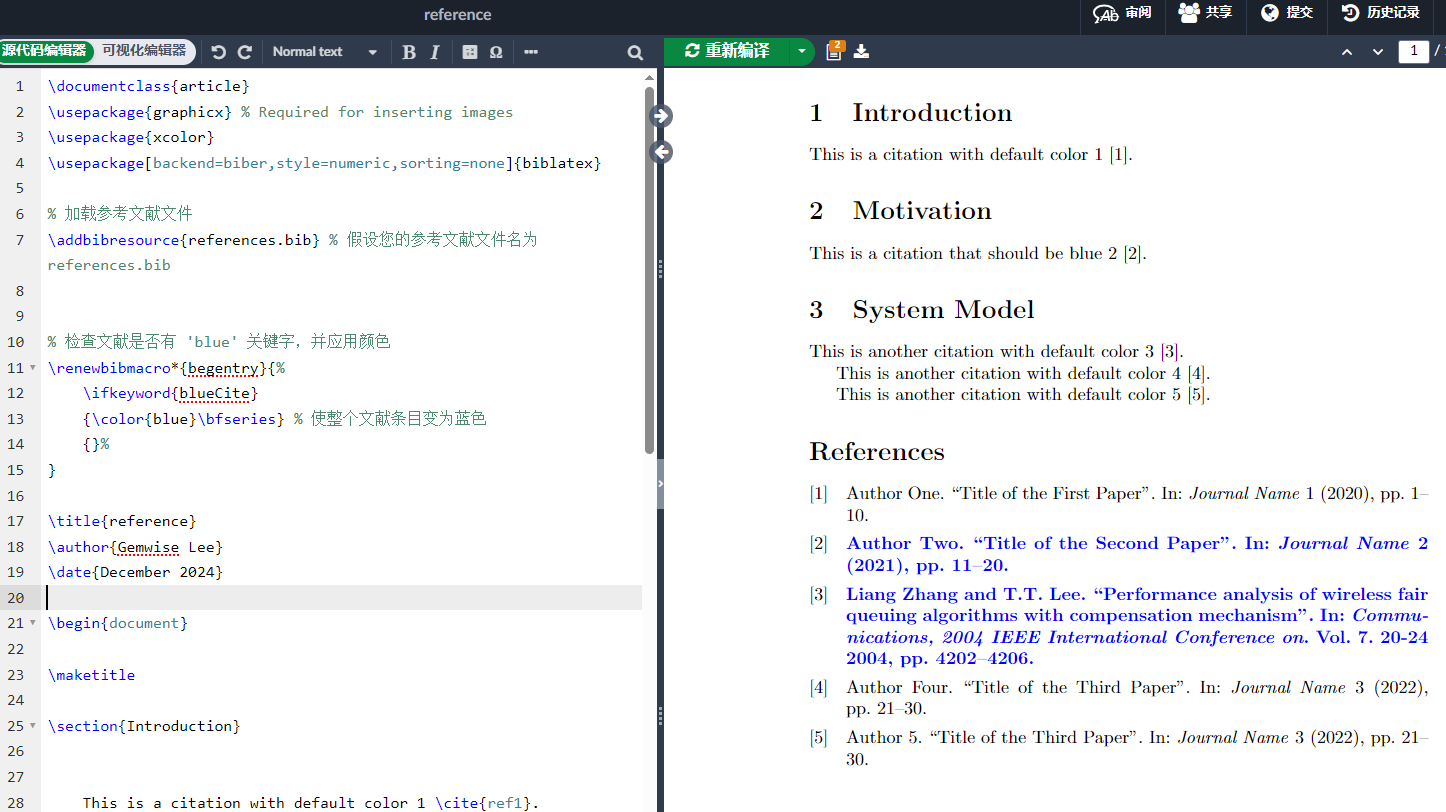This screenshot has height=812, width=1446.
Task: Click the '3 System Model' heading in PDF
Action: 922,310
